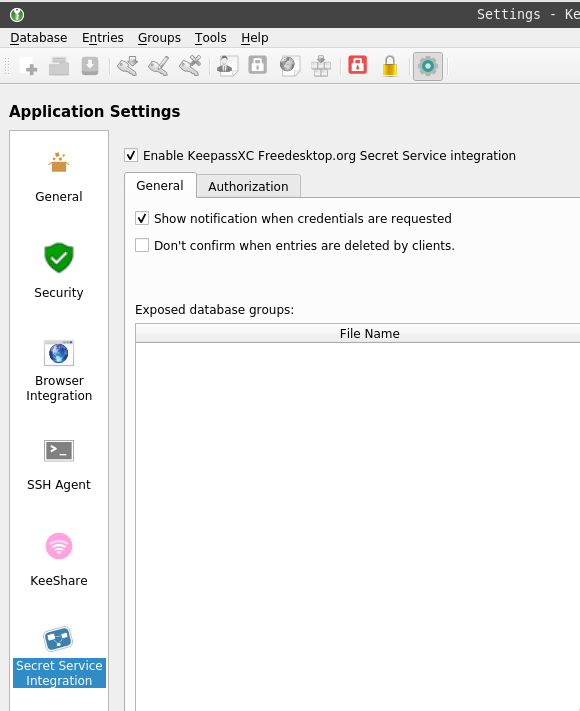This screenshot has width=580, height=711.
Task: Disable Secret Service integration checkbox
Action: pyautogui.click(x=131, y=156)
